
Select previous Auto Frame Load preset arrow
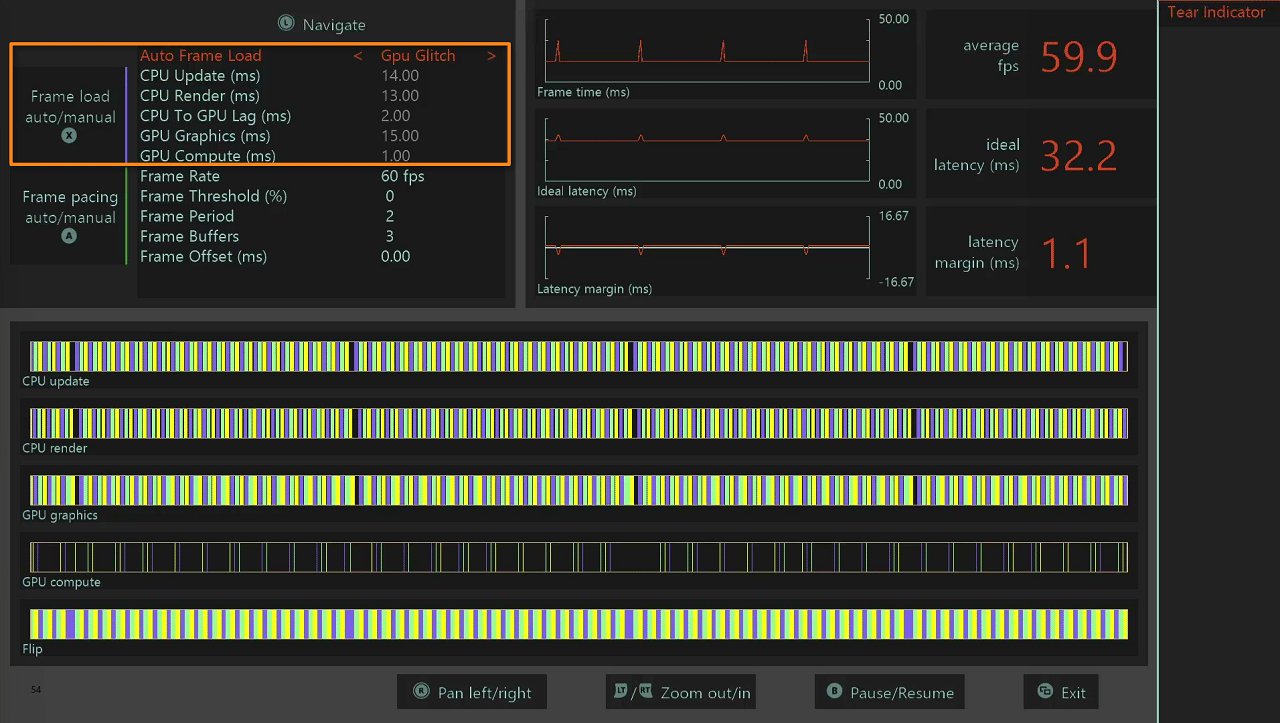pyautogui.click(x=357, y=56)
